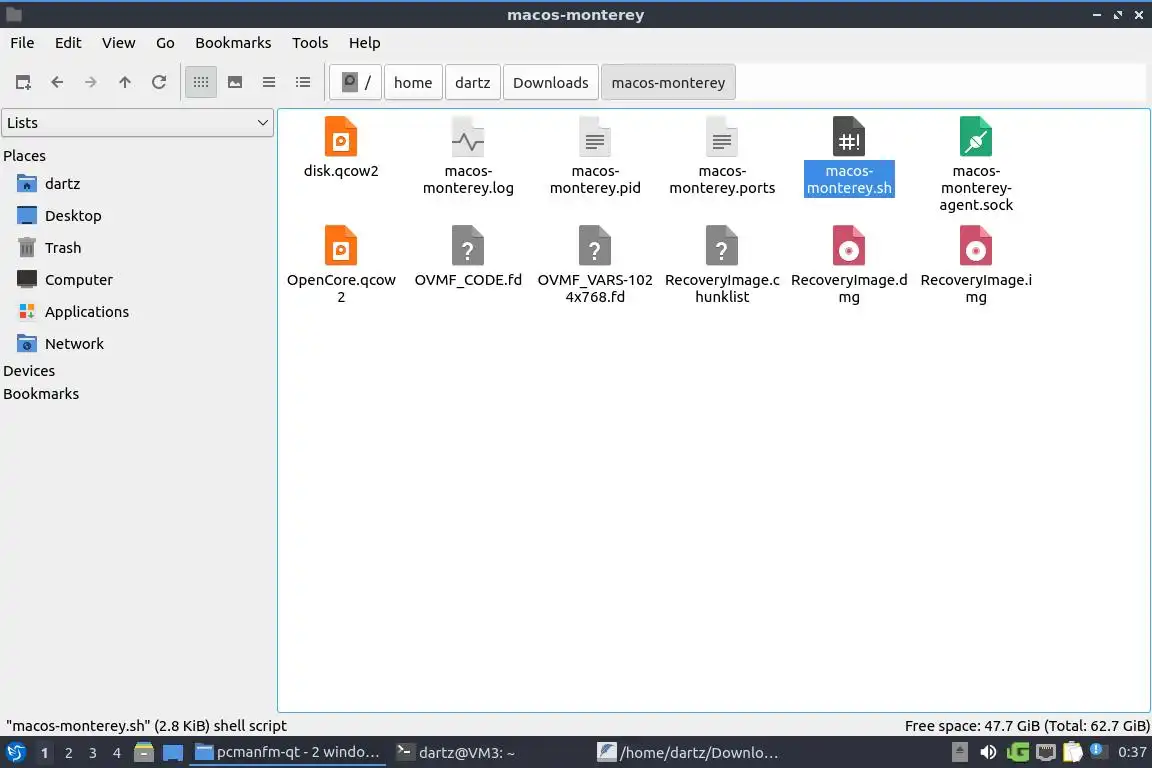1152x768 pixels.
Task: Switch to icon view mode
Action: (x=201, y=82)
